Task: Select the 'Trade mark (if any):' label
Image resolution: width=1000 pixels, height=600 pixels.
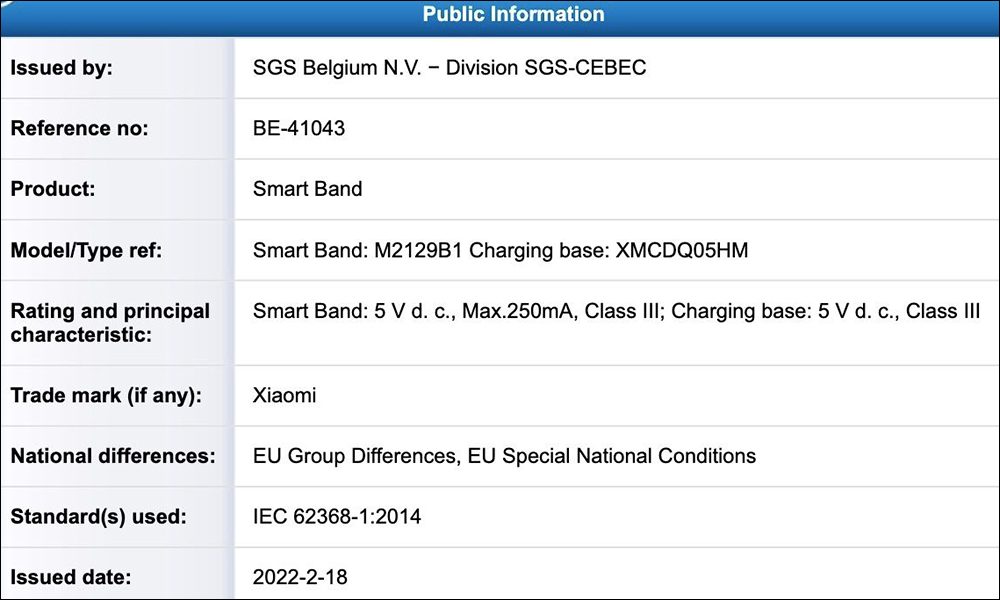Action: pyautogui.click(x=106, y=395)
